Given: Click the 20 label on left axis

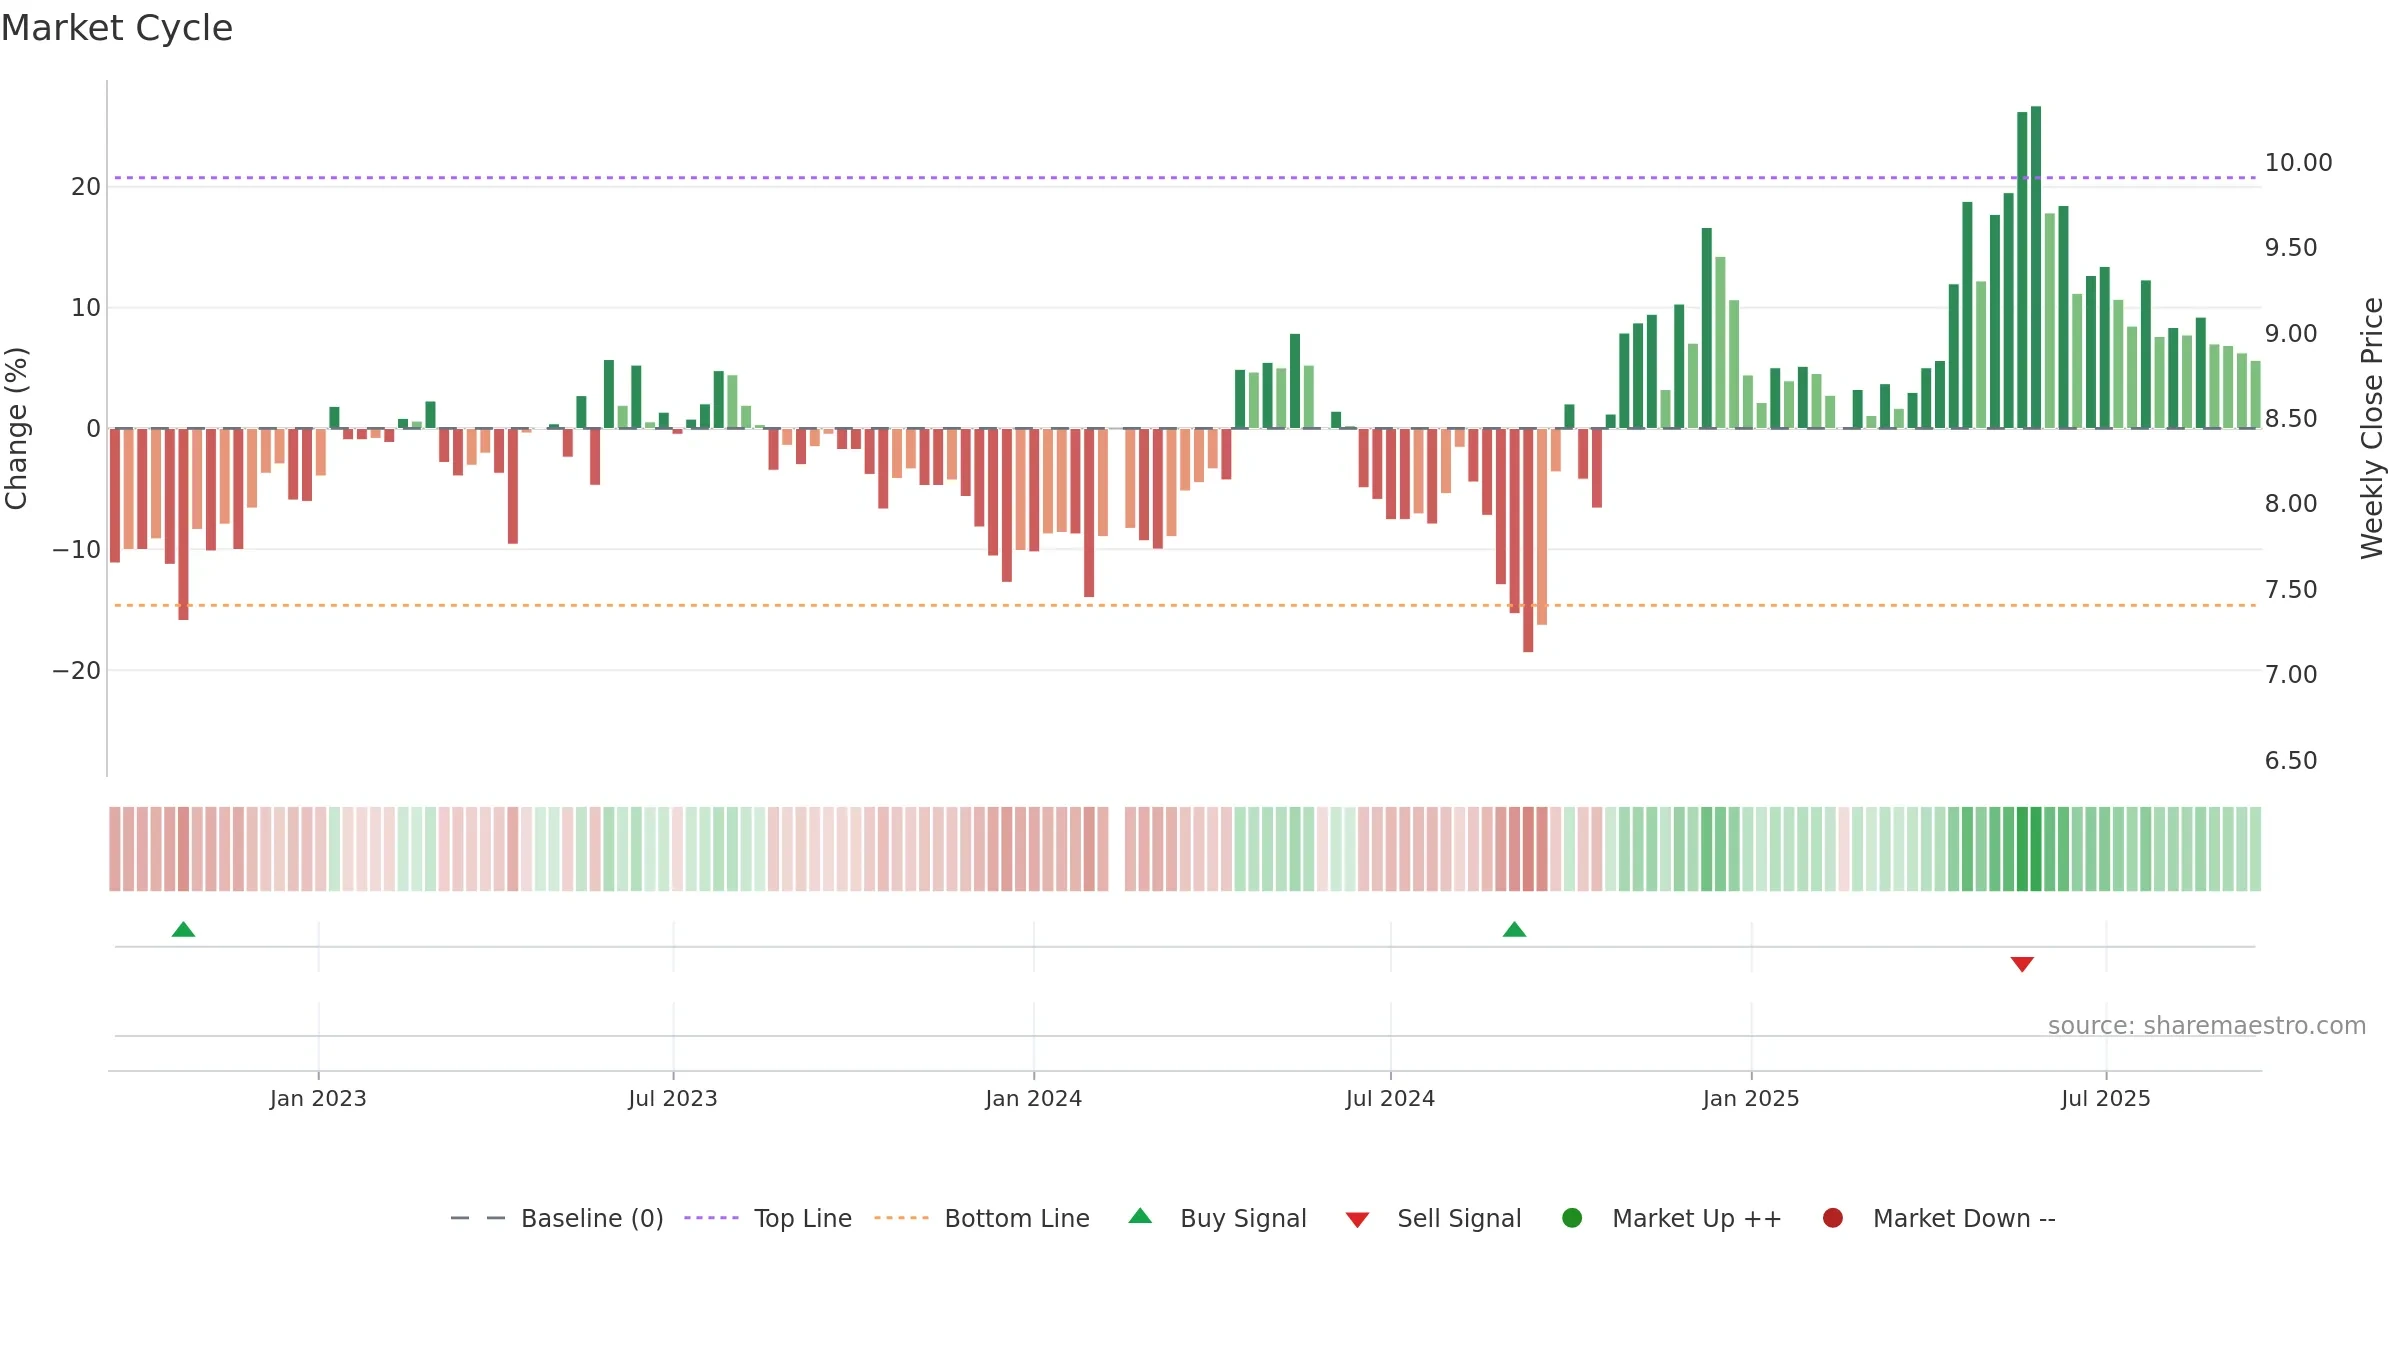Looking at the screenshot, I should [x=86, y=187].
